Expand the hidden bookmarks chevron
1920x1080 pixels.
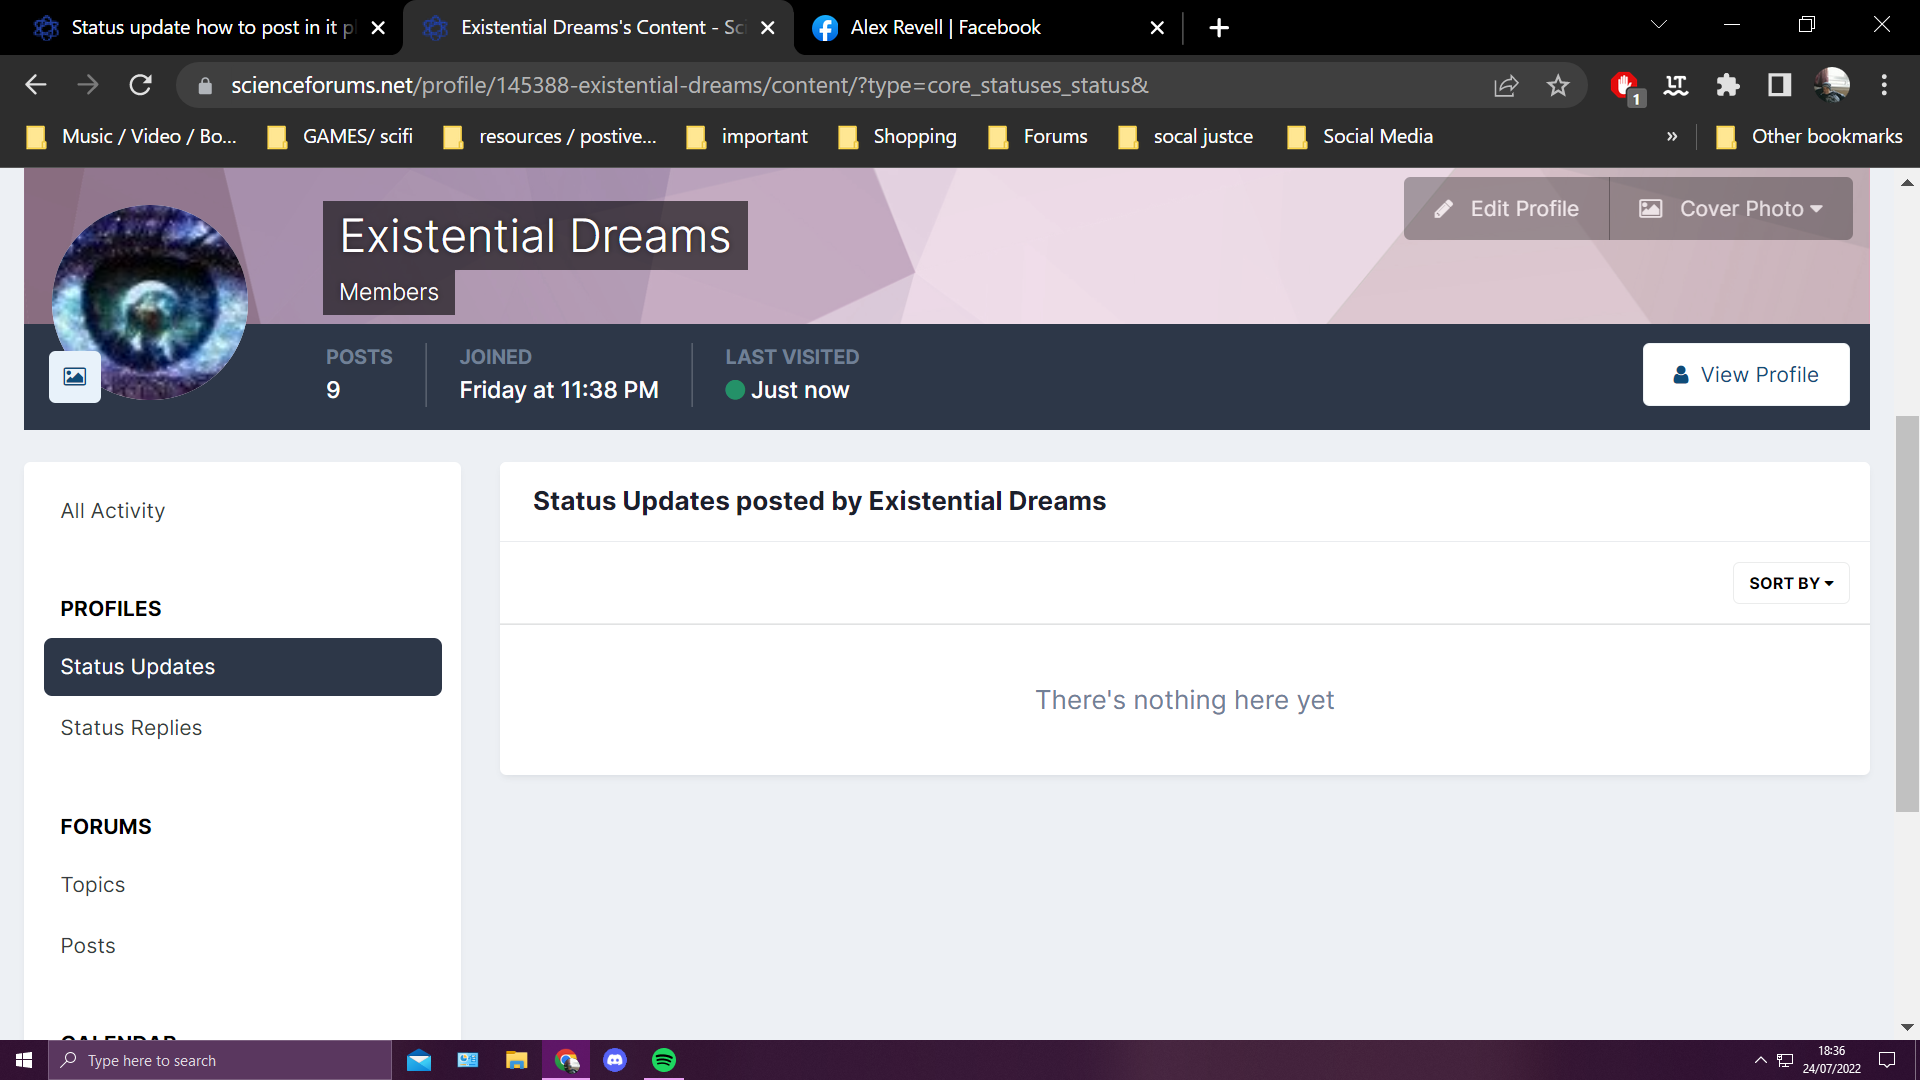pyautogui.click(x=1672, y=137)
